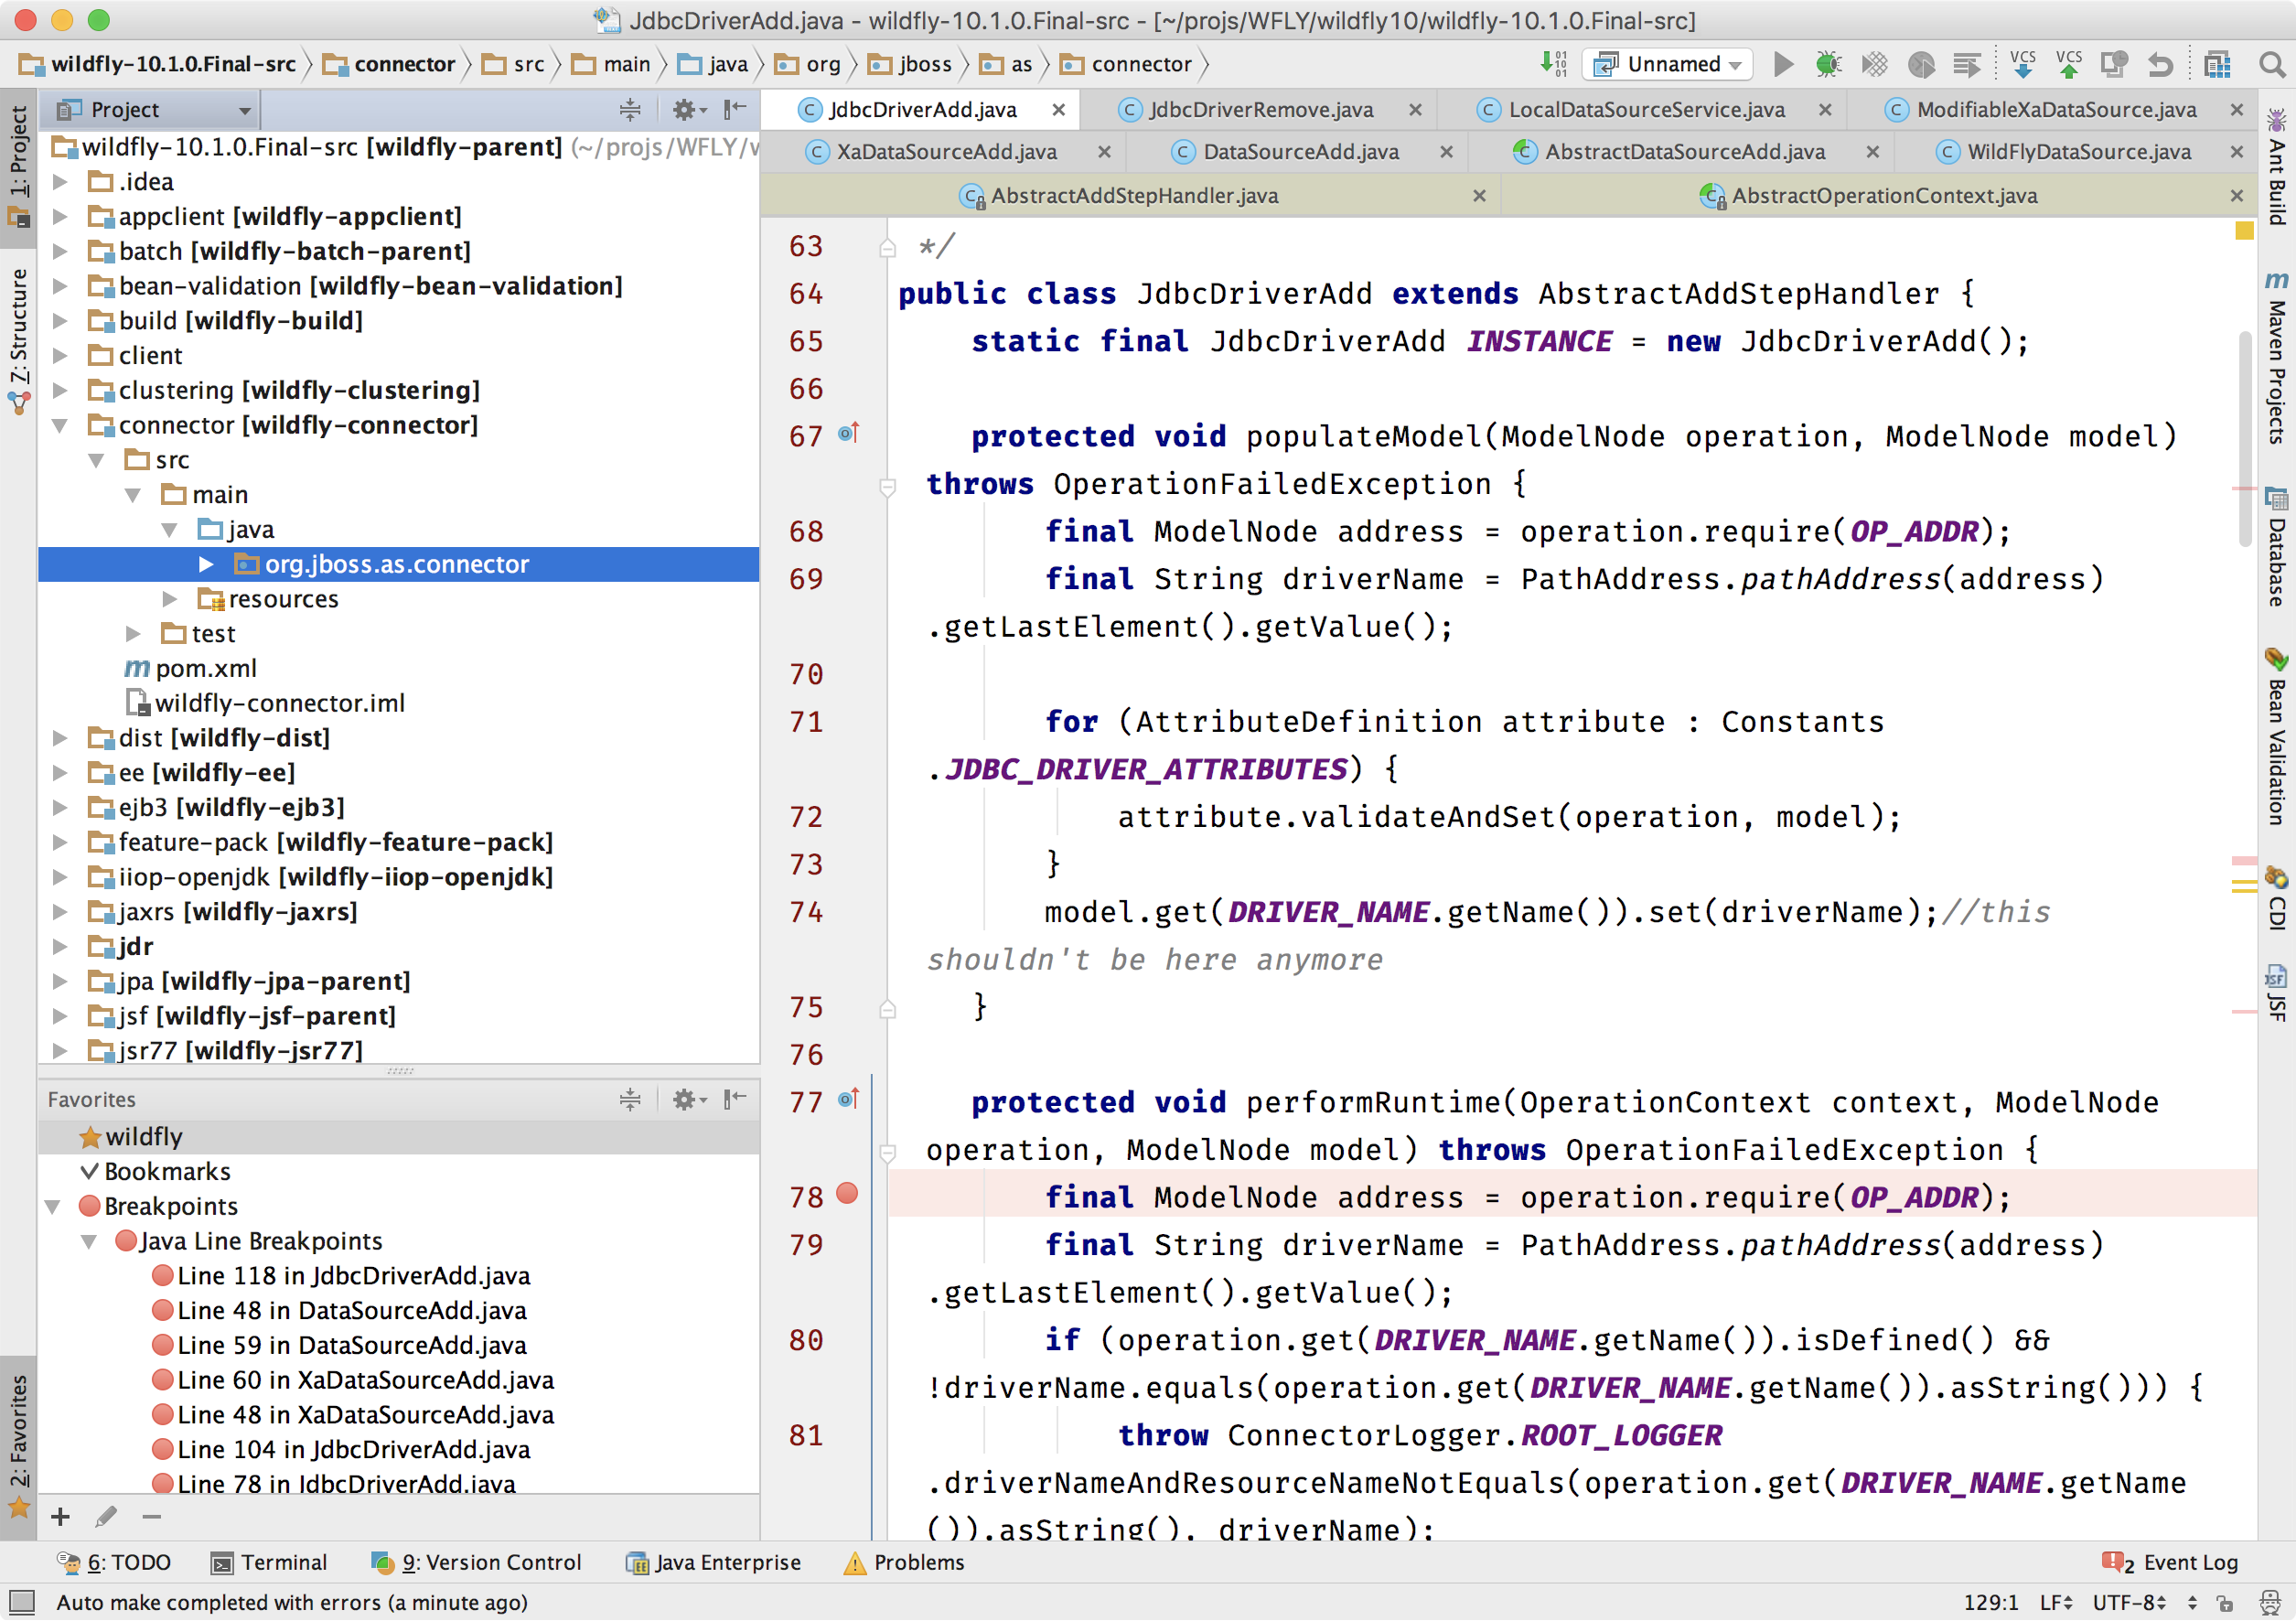Viewport: 2296px width, 1621px height.
Task: Click the Search Everywhere magnifier icon
Action: 2271,65
